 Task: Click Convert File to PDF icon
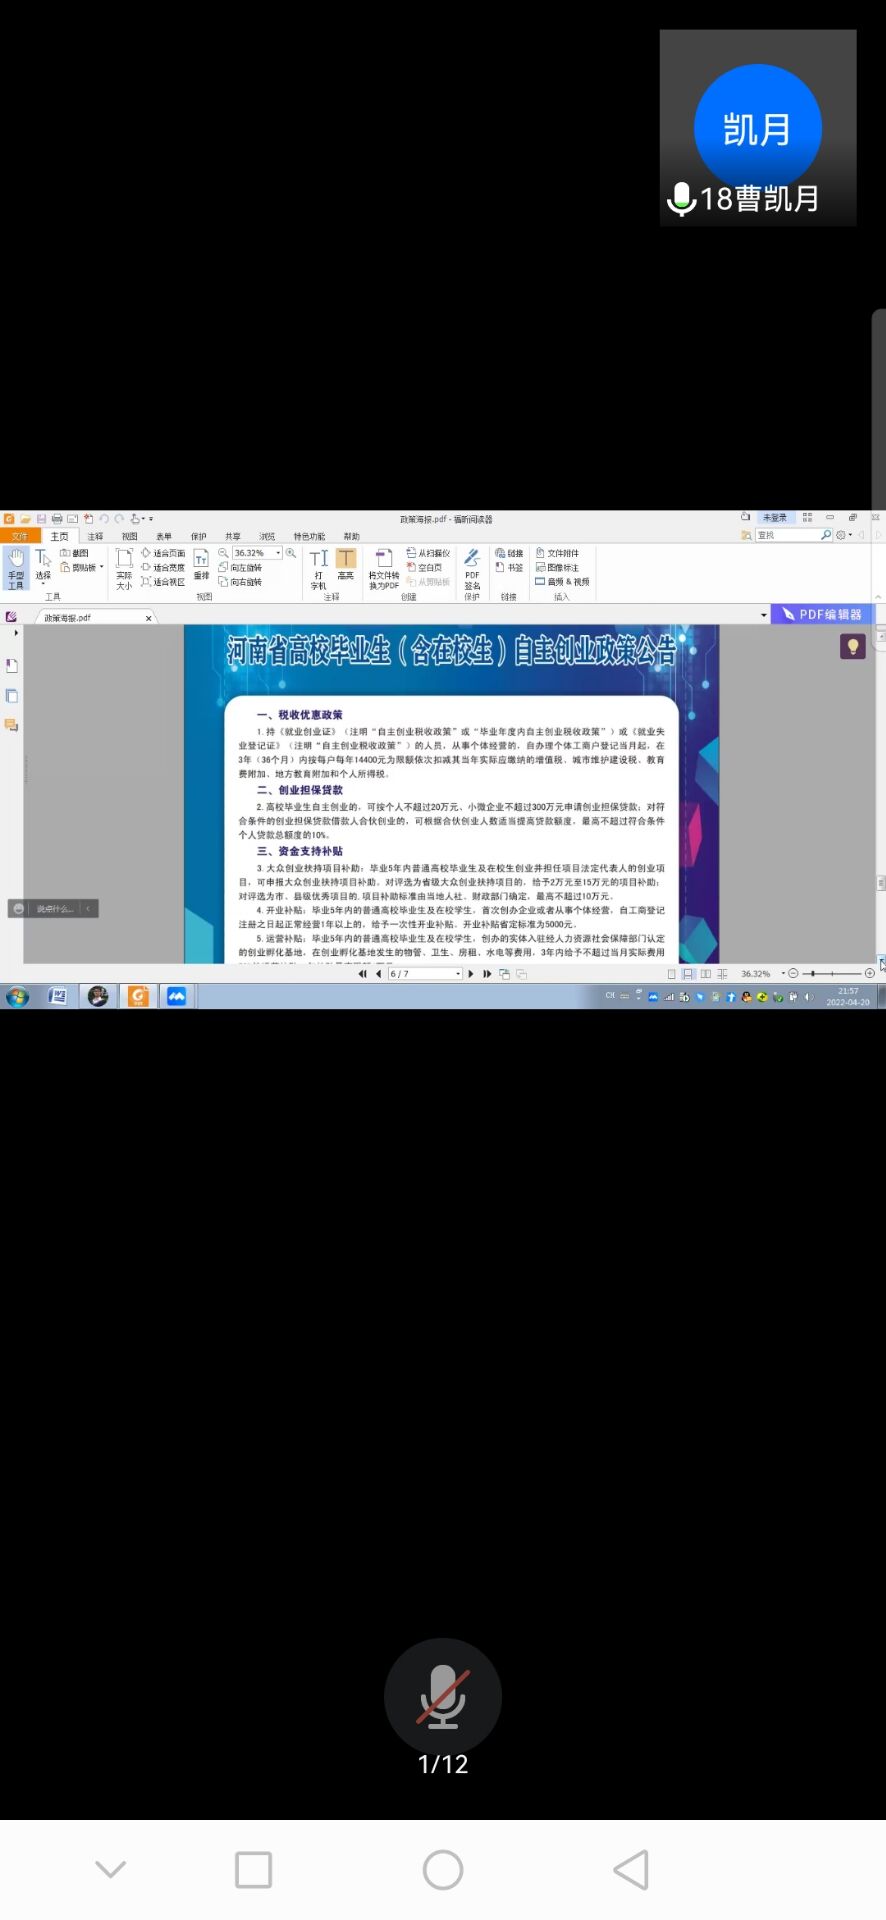click(384, 566)
